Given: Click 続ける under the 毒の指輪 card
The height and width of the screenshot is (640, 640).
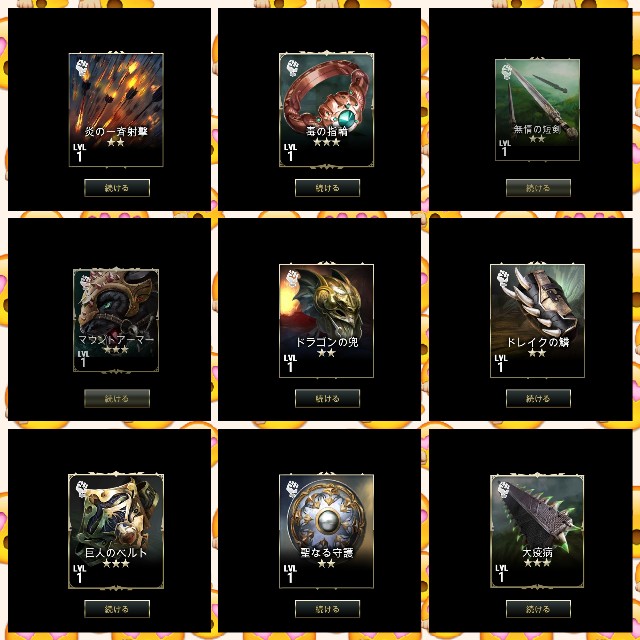Looking at the screenshot, I should click(327, 188).
